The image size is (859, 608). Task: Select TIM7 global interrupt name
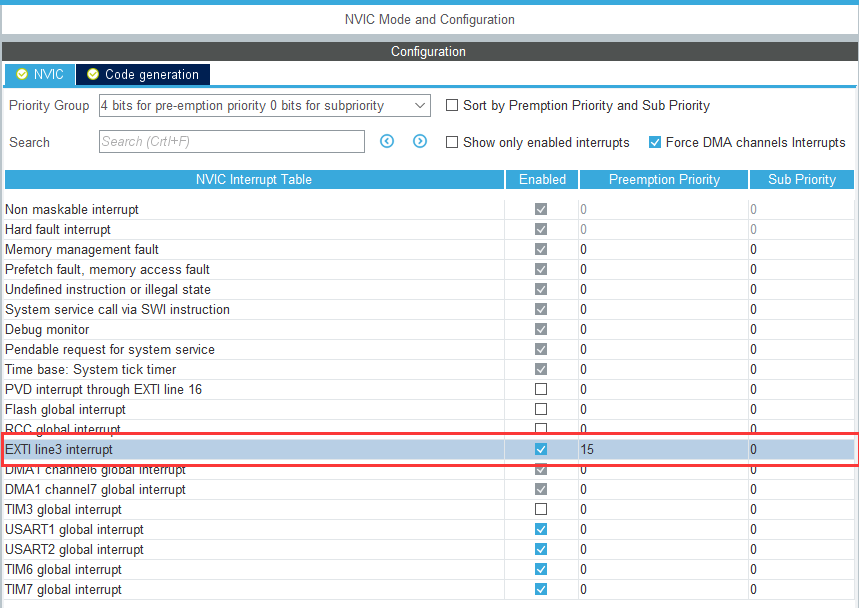pyautogui.click(x=63, y=589)
